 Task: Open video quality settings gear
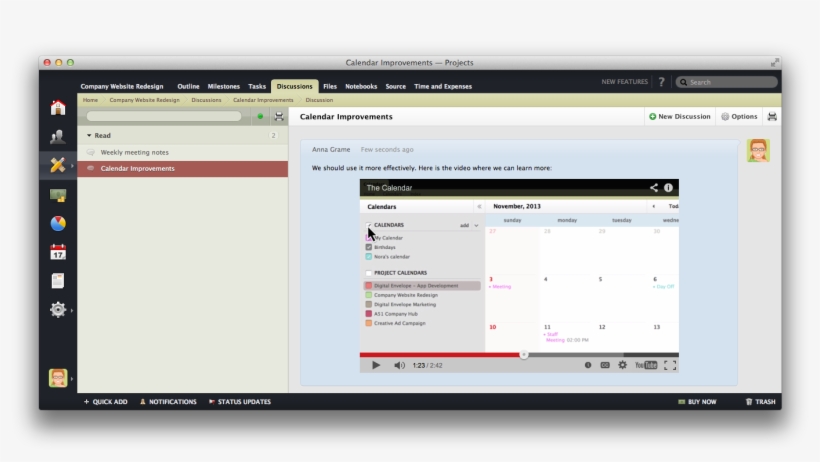(622, 365)
